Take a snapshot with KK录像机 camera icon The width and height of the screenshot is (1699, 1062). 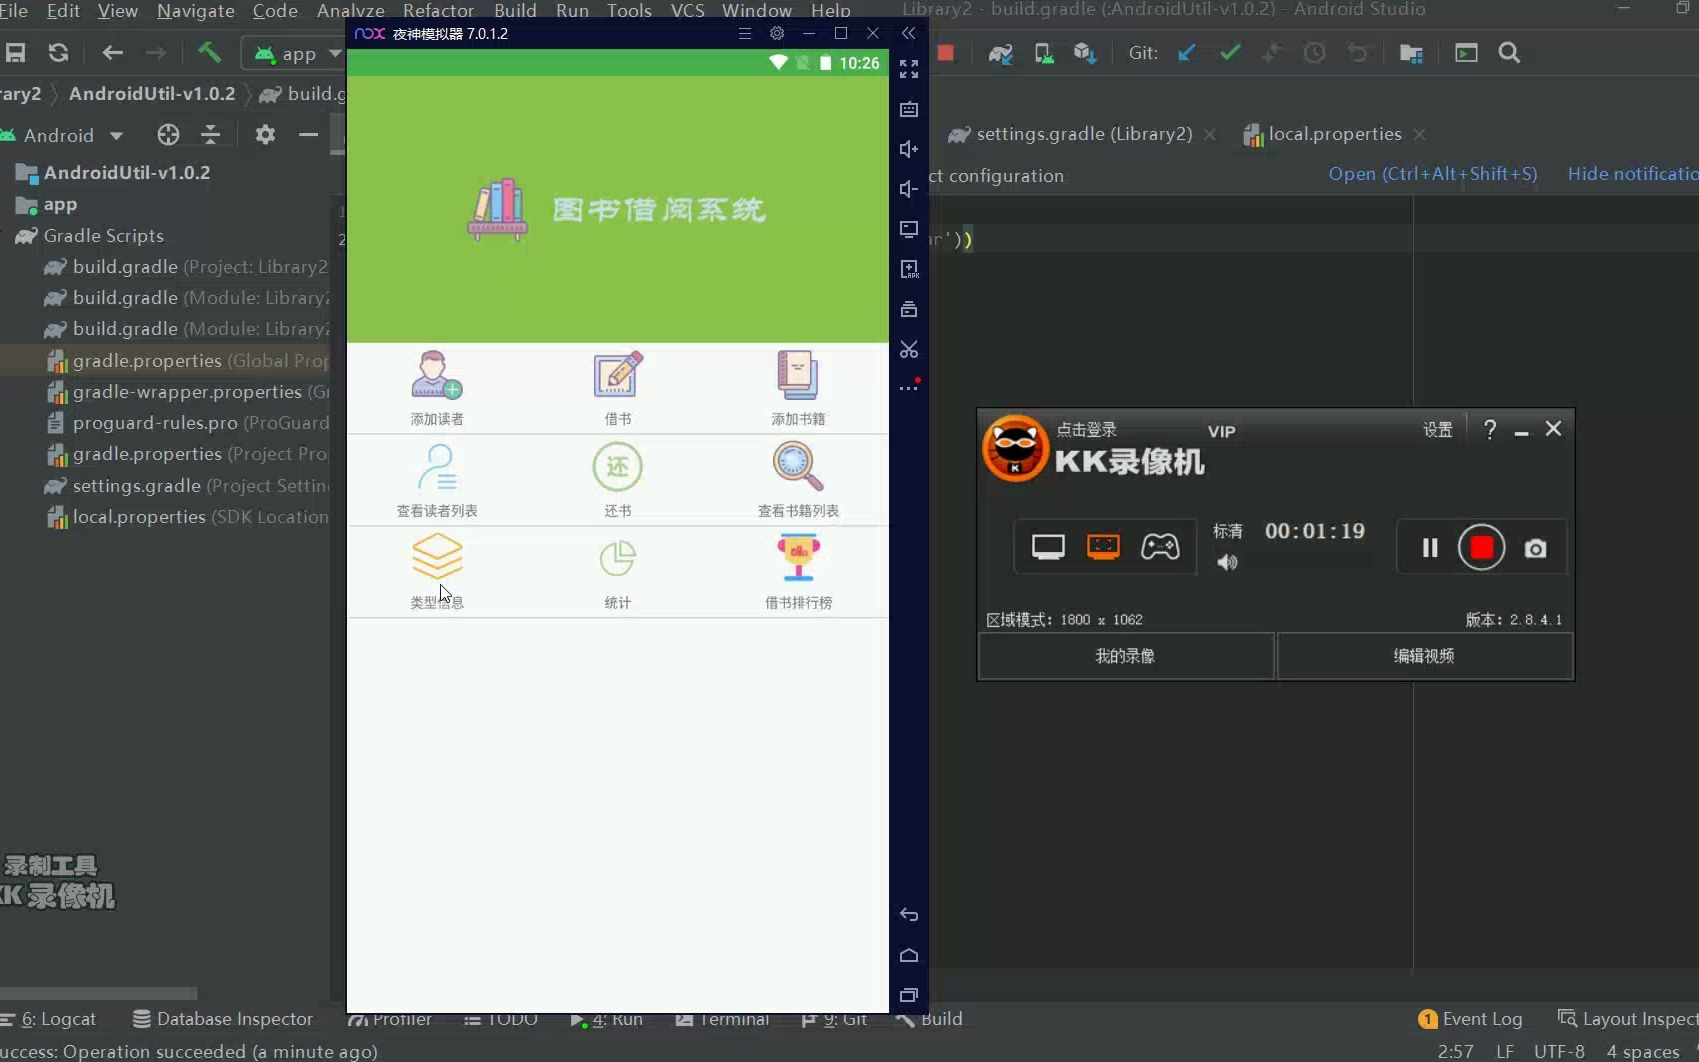[x=1536, y=547]
